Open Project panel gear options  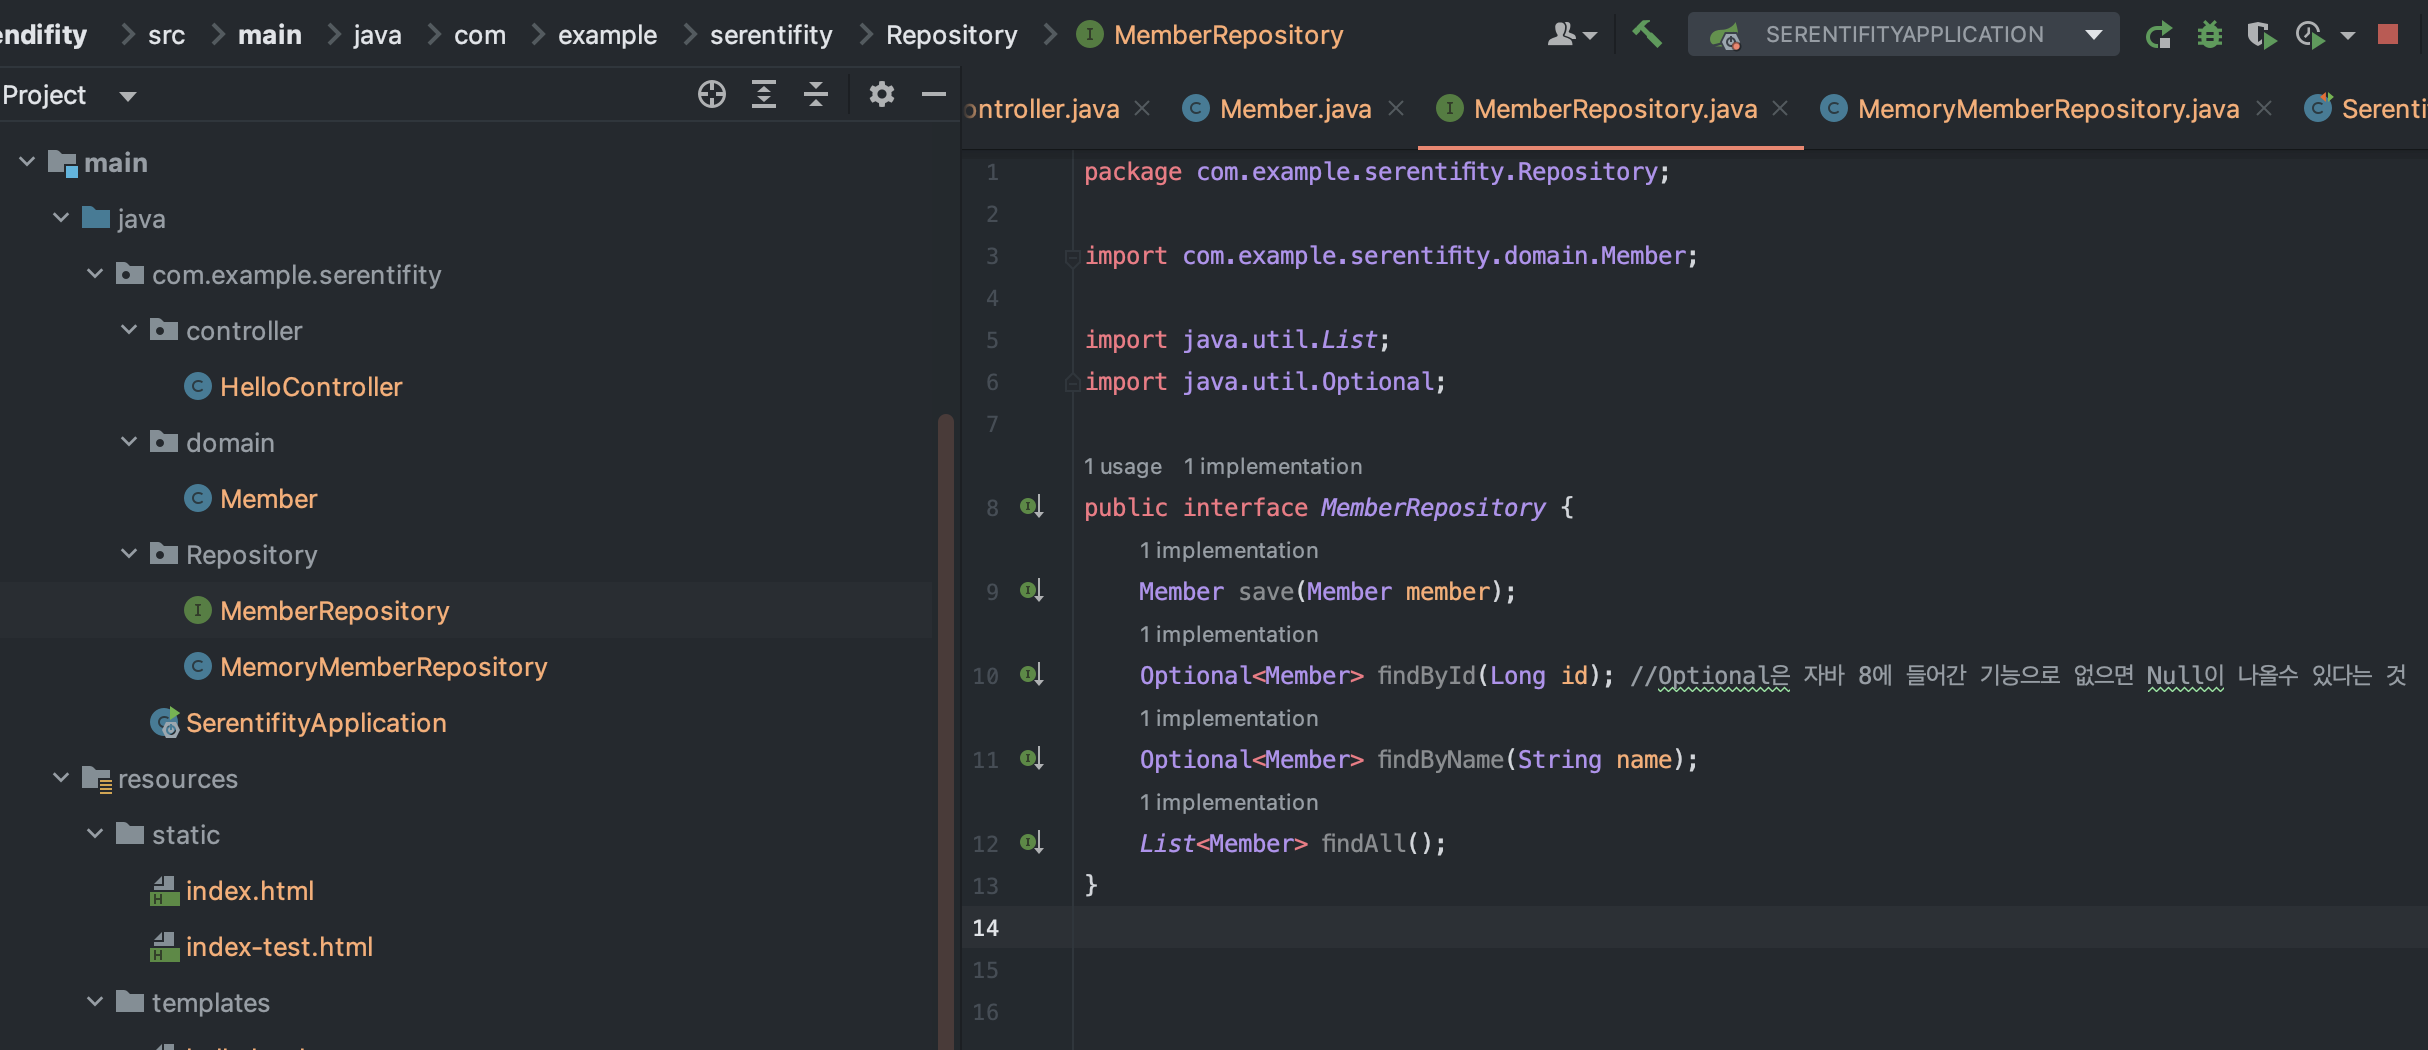pyautogui.click(x=881, y=94)
